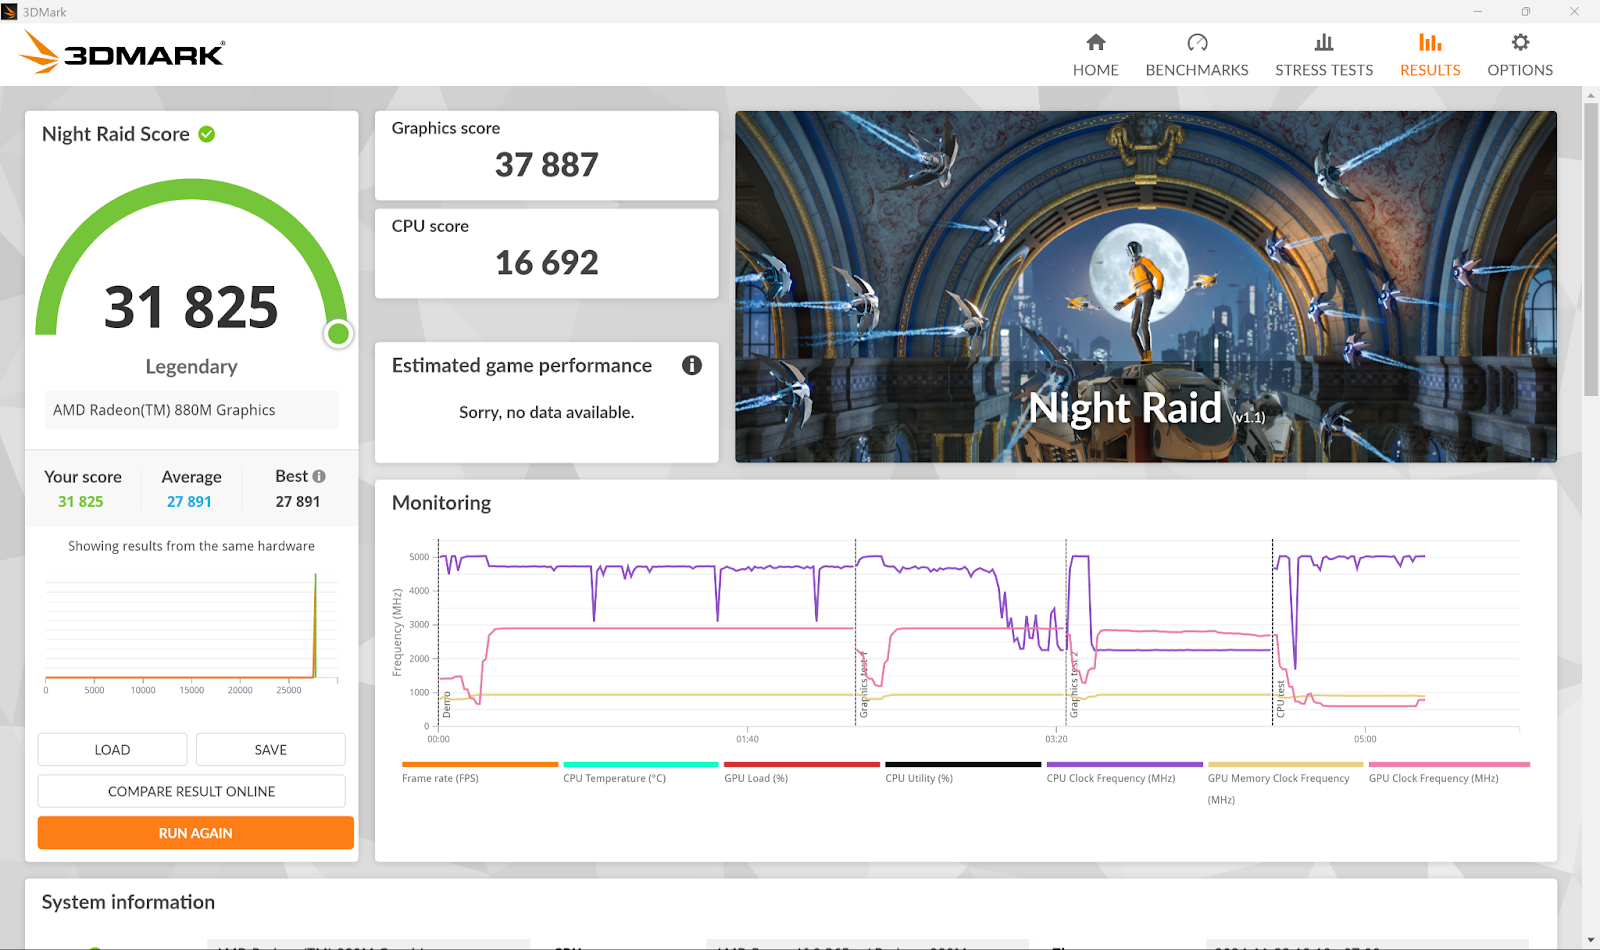This screenshot has width=1600, height=950.
Task: Toggle CPU Clock Frequency legend swatch
Action: click(1125, 765)
